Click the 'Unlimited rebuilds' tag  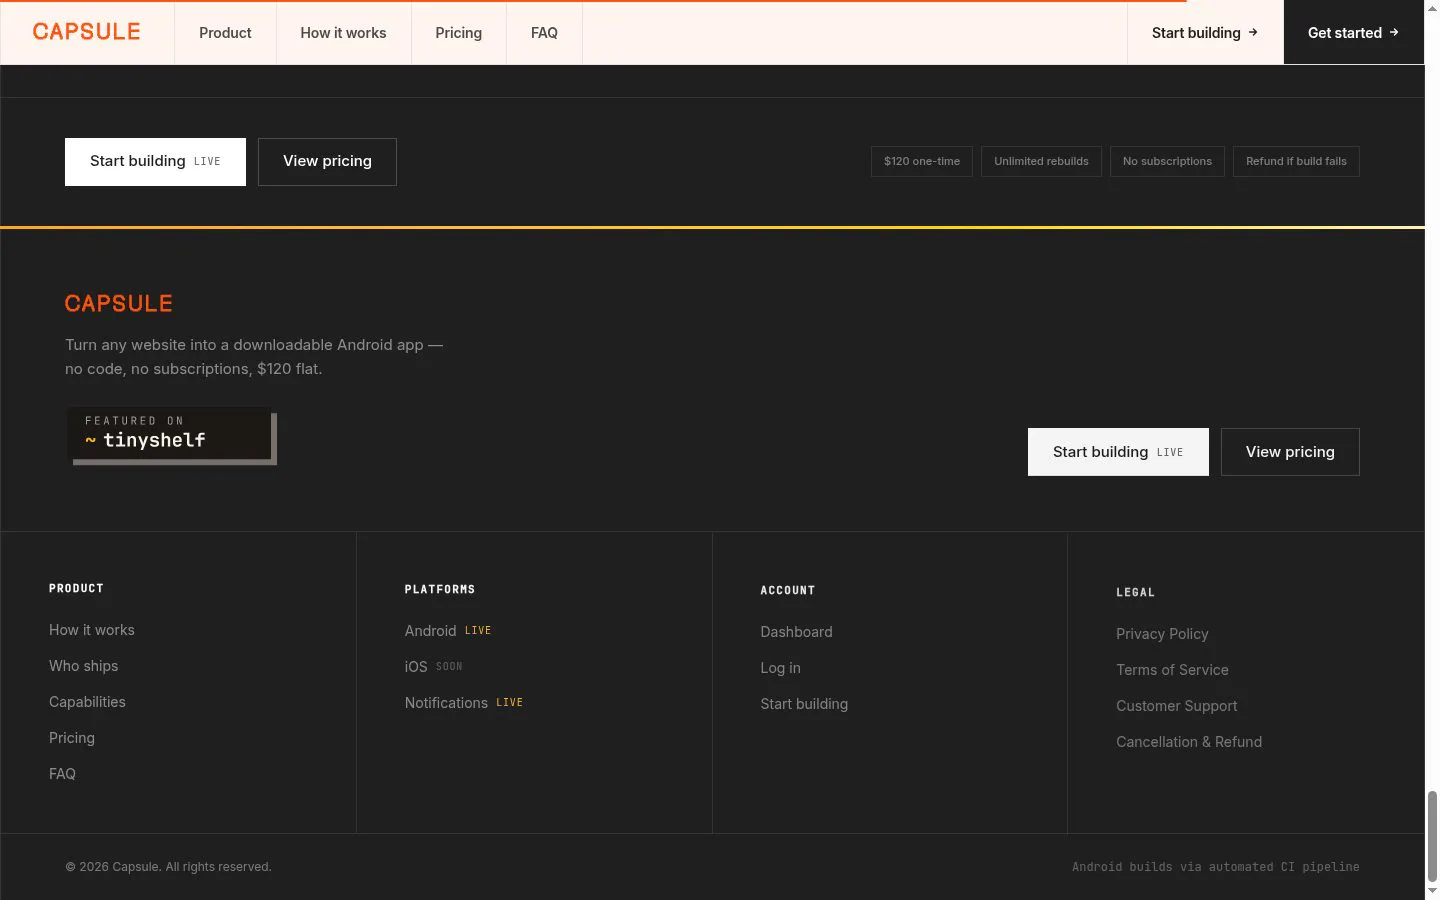click(1041, 161)
